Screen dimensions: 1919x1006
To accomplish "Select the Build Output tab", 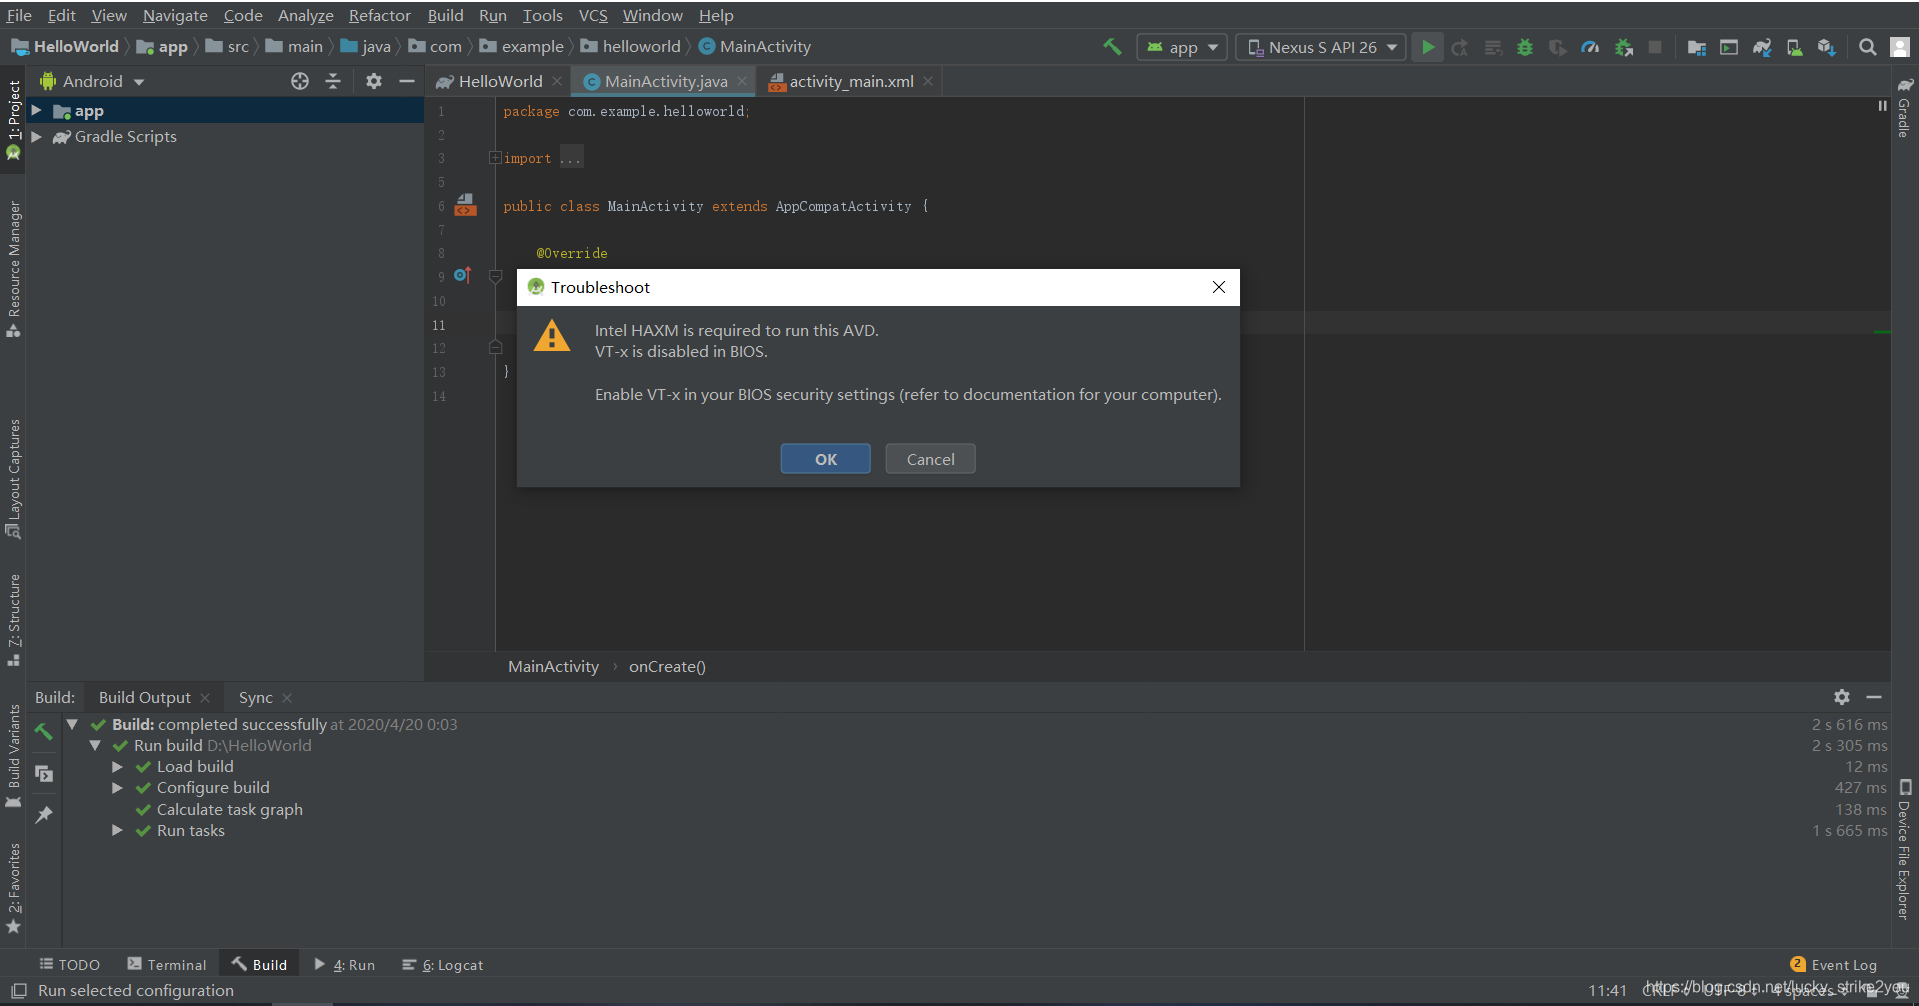I will point(144,697).
